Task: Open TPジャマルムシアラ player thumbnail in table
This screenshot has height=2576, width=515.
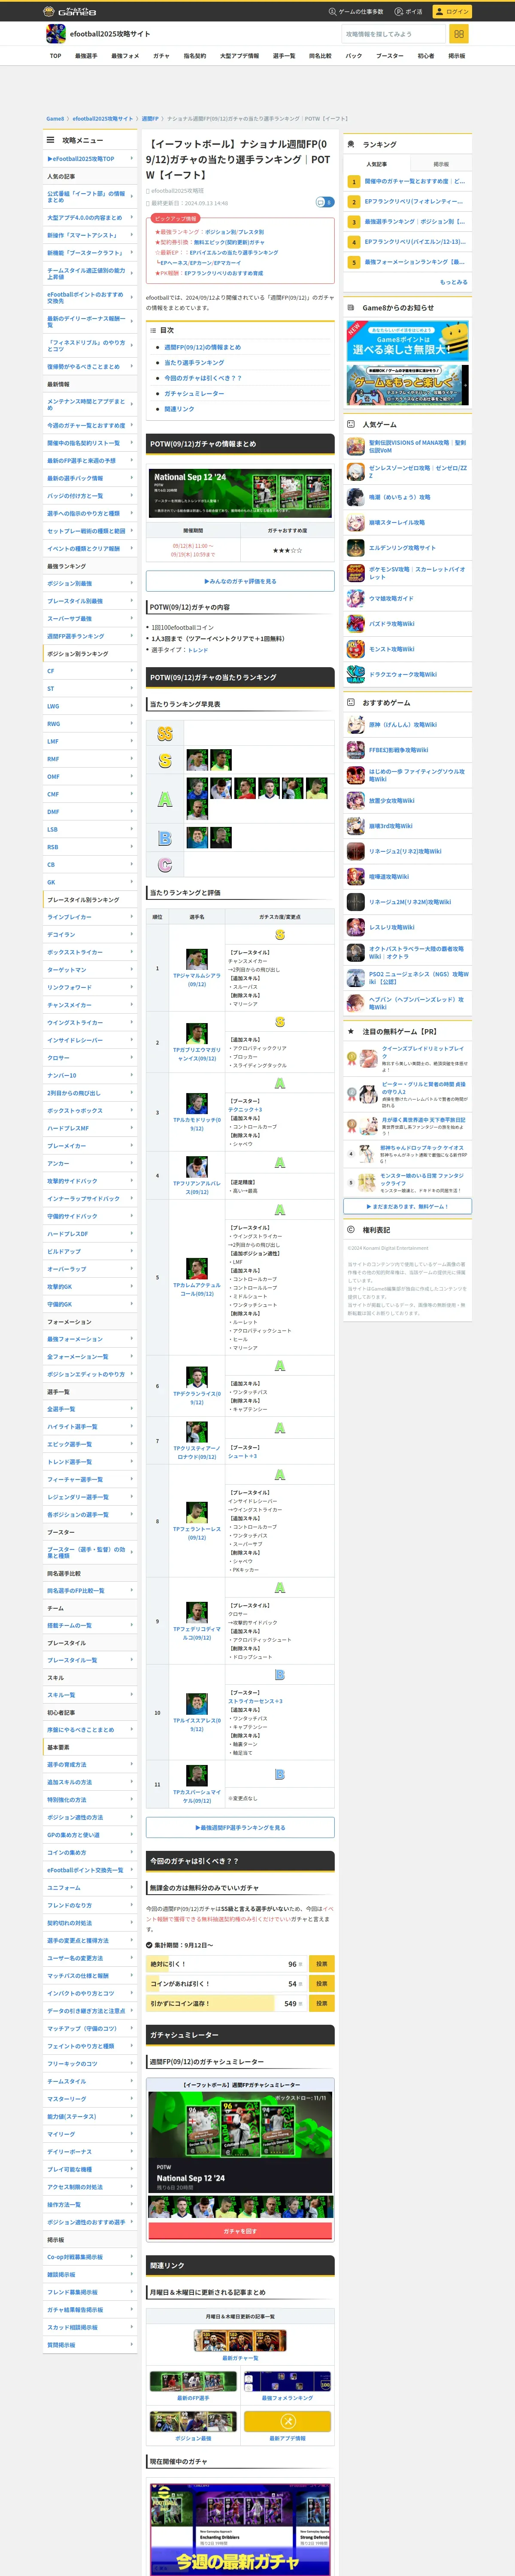Action: tap(197, 959)
